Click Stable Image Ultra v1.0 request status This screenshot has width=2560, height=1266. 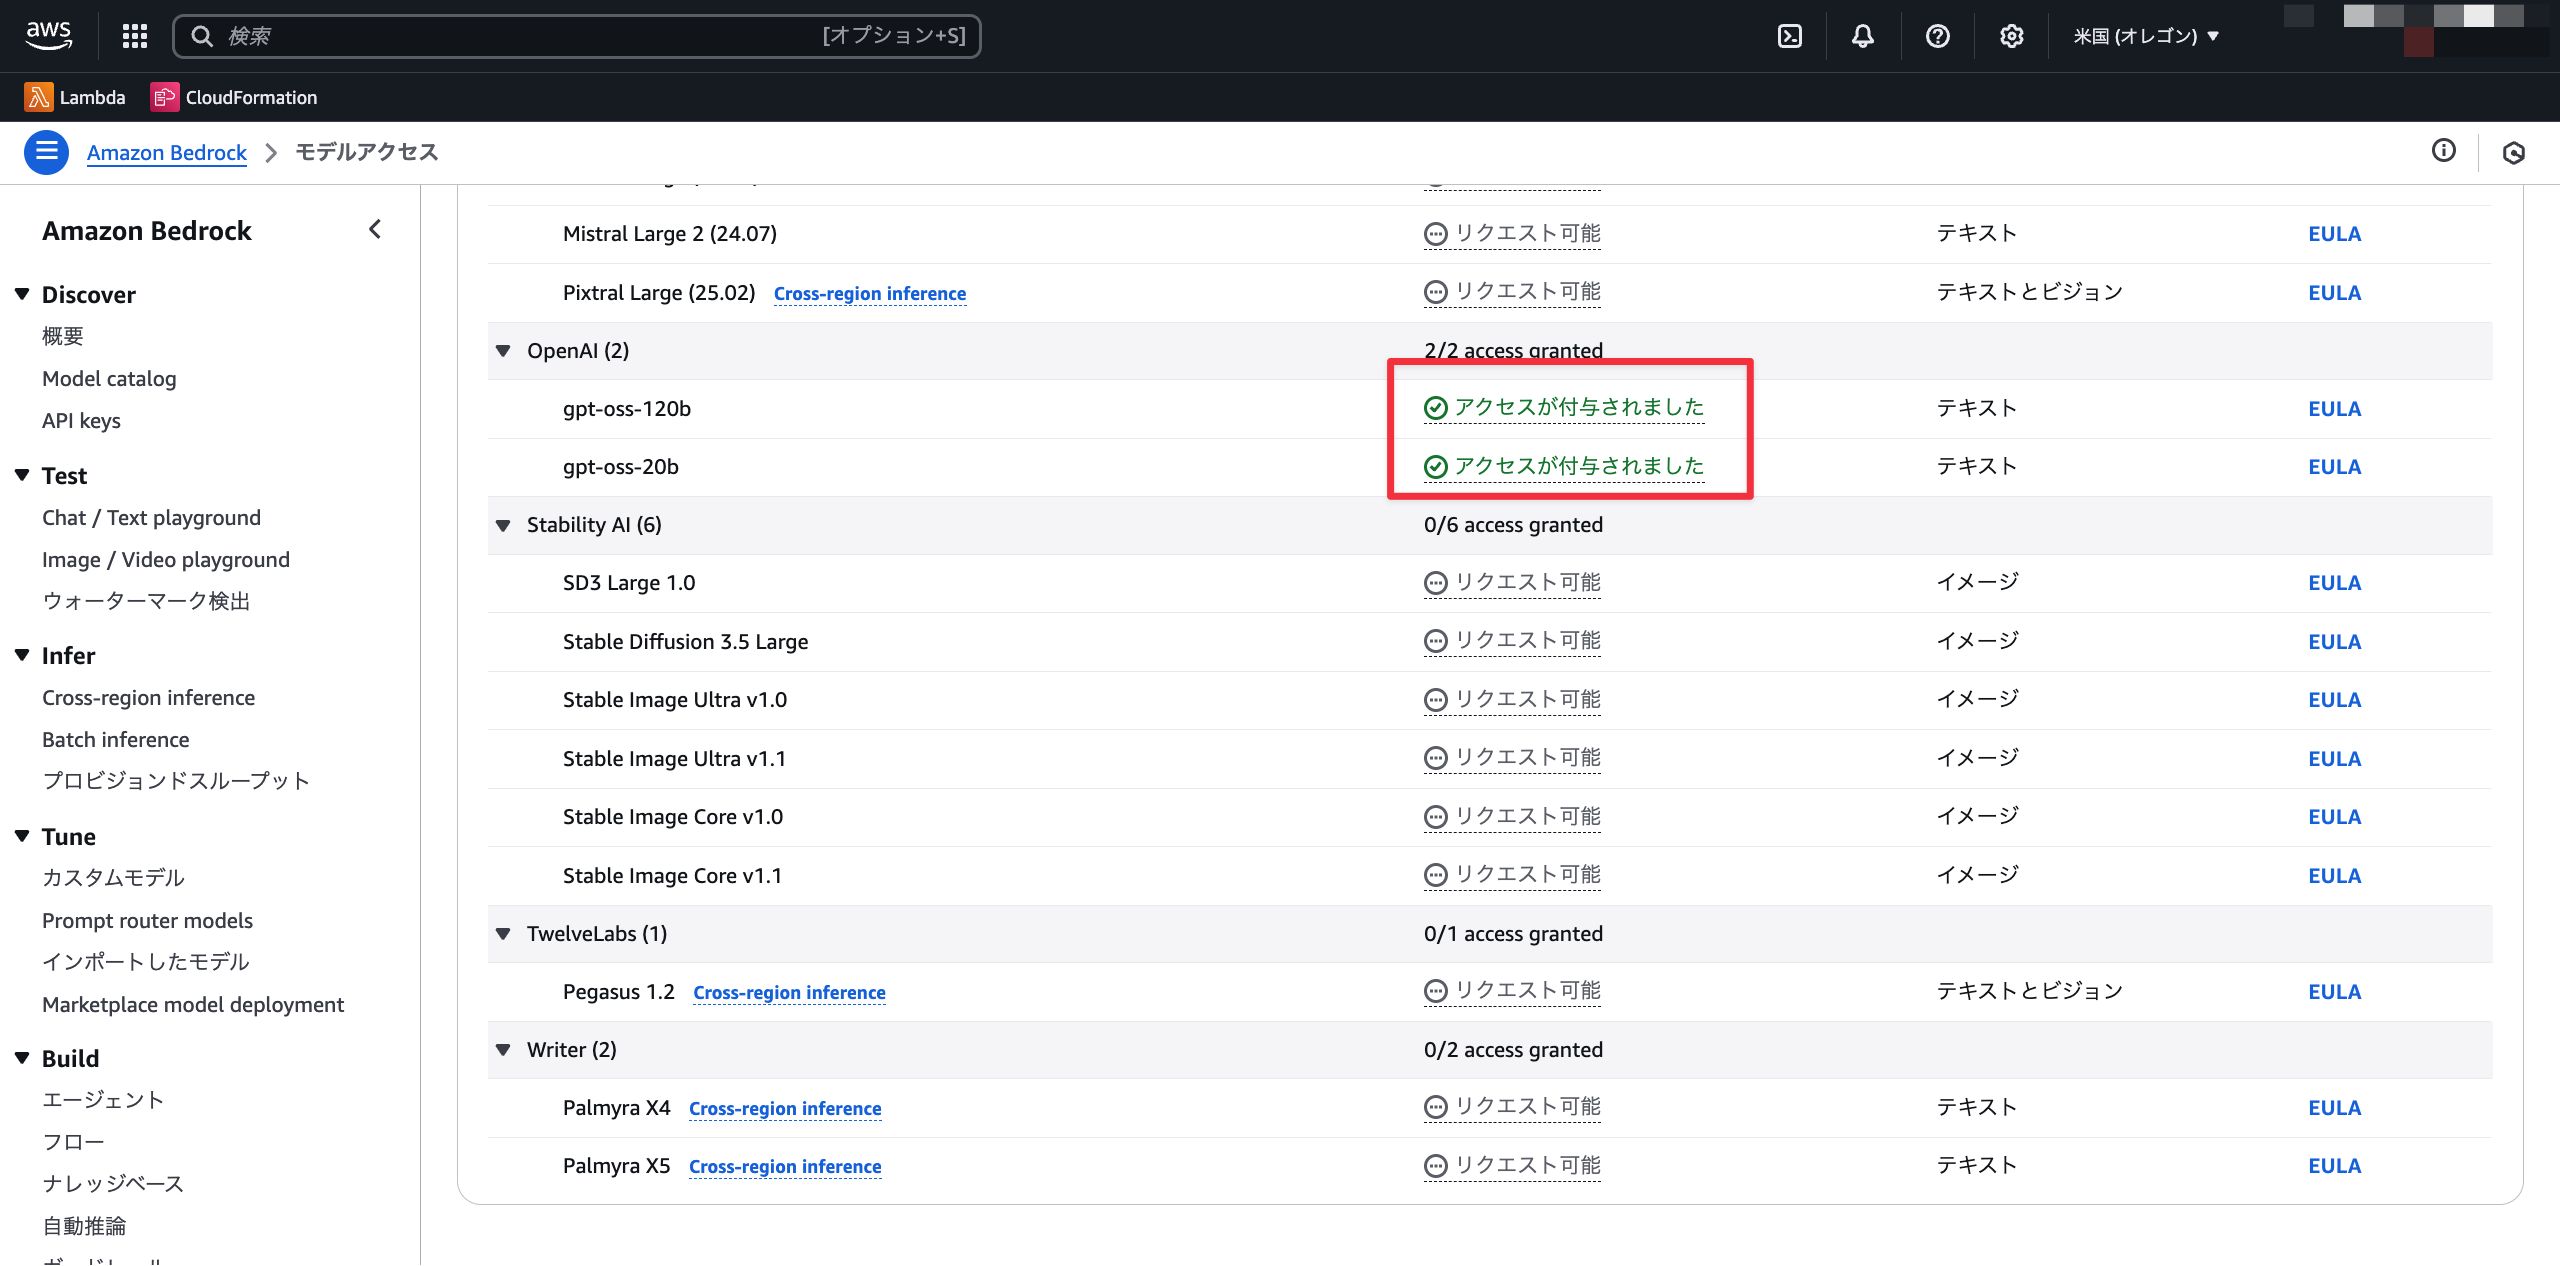point(1512,700)
